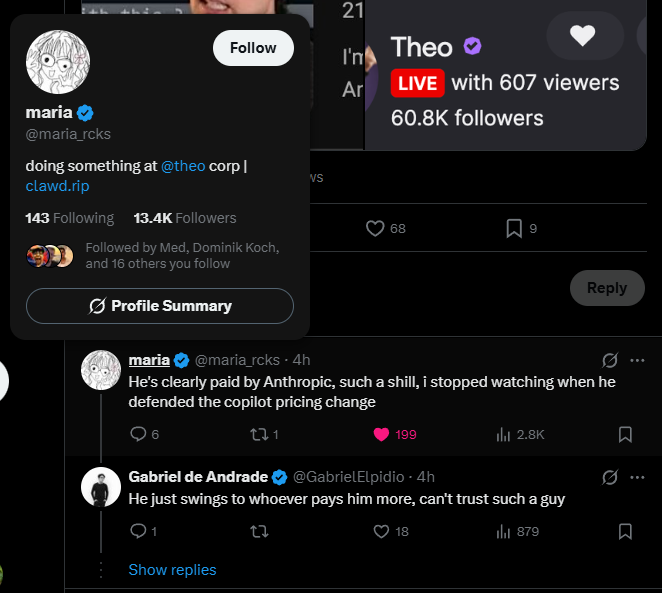
Task: Retweet maria's comment about Anthropic
Action: [259, 434]
